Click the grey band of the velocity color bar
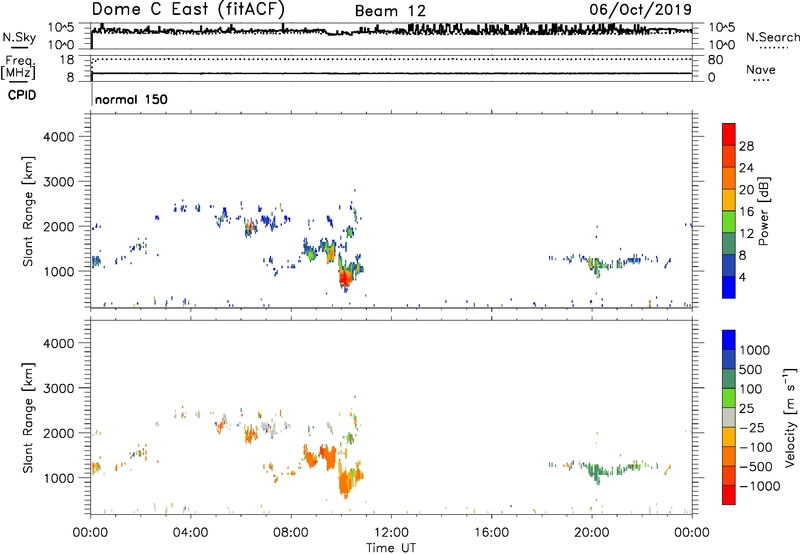The width and height of the screenshot is (800, 554). 729,418
